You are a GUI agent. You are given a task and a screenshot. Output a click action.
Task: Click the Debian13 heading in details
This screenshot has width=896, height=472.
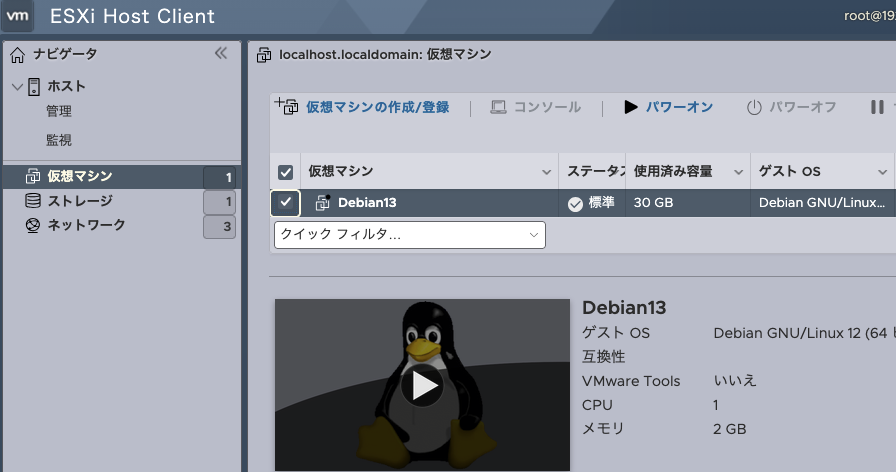pyautogui.click(x=624, y=308)
